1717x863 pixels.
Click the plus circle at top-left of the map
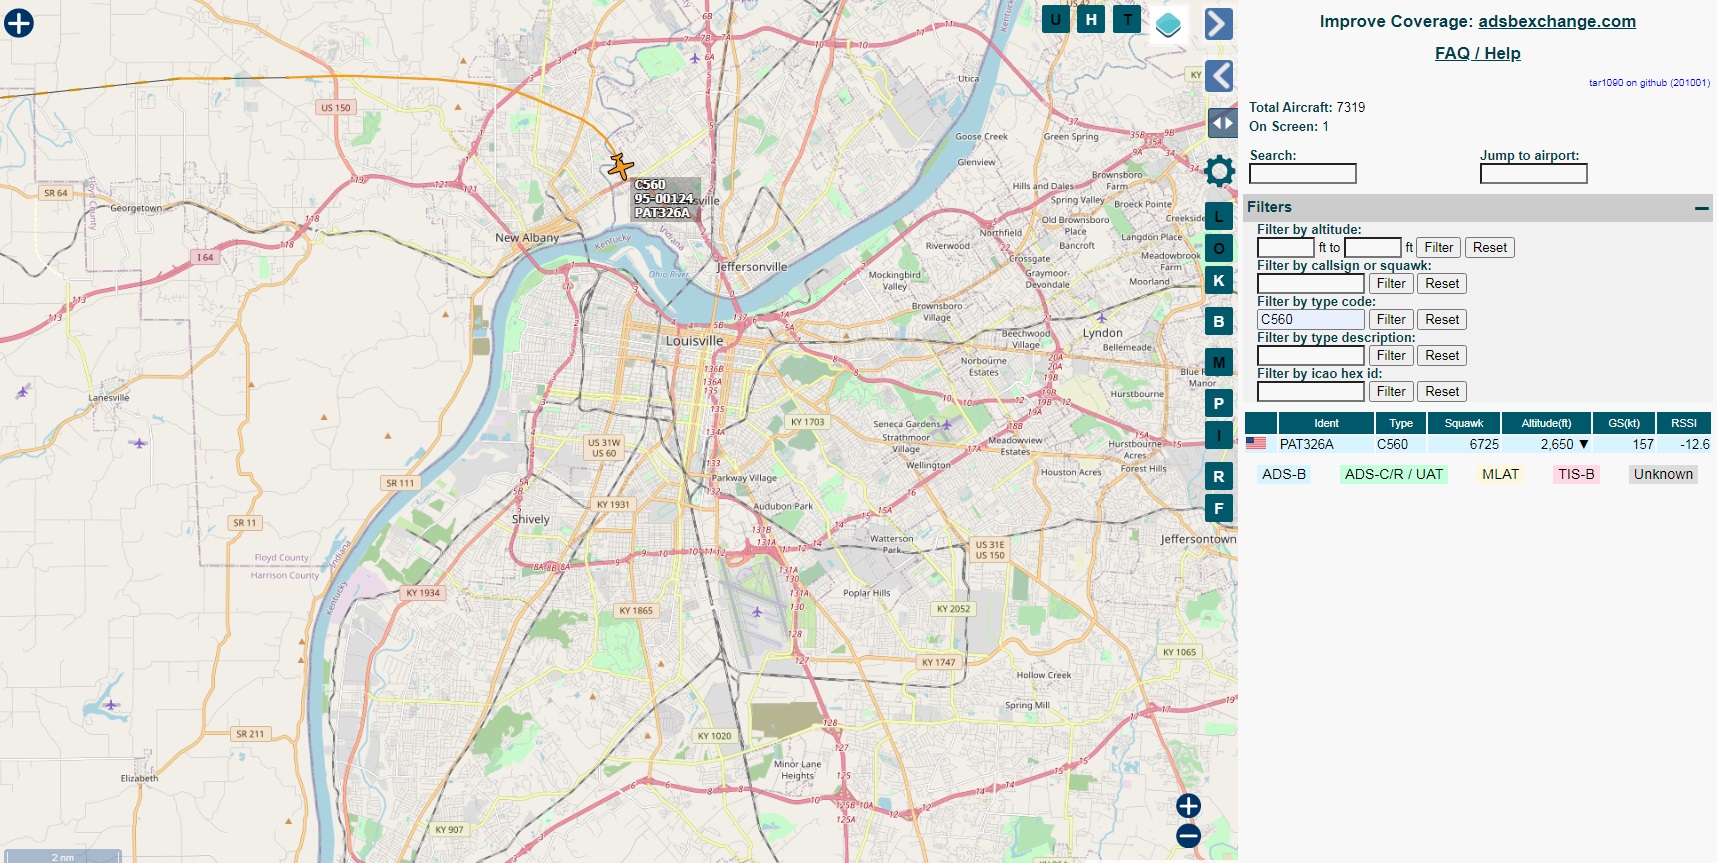coord(19,23)
